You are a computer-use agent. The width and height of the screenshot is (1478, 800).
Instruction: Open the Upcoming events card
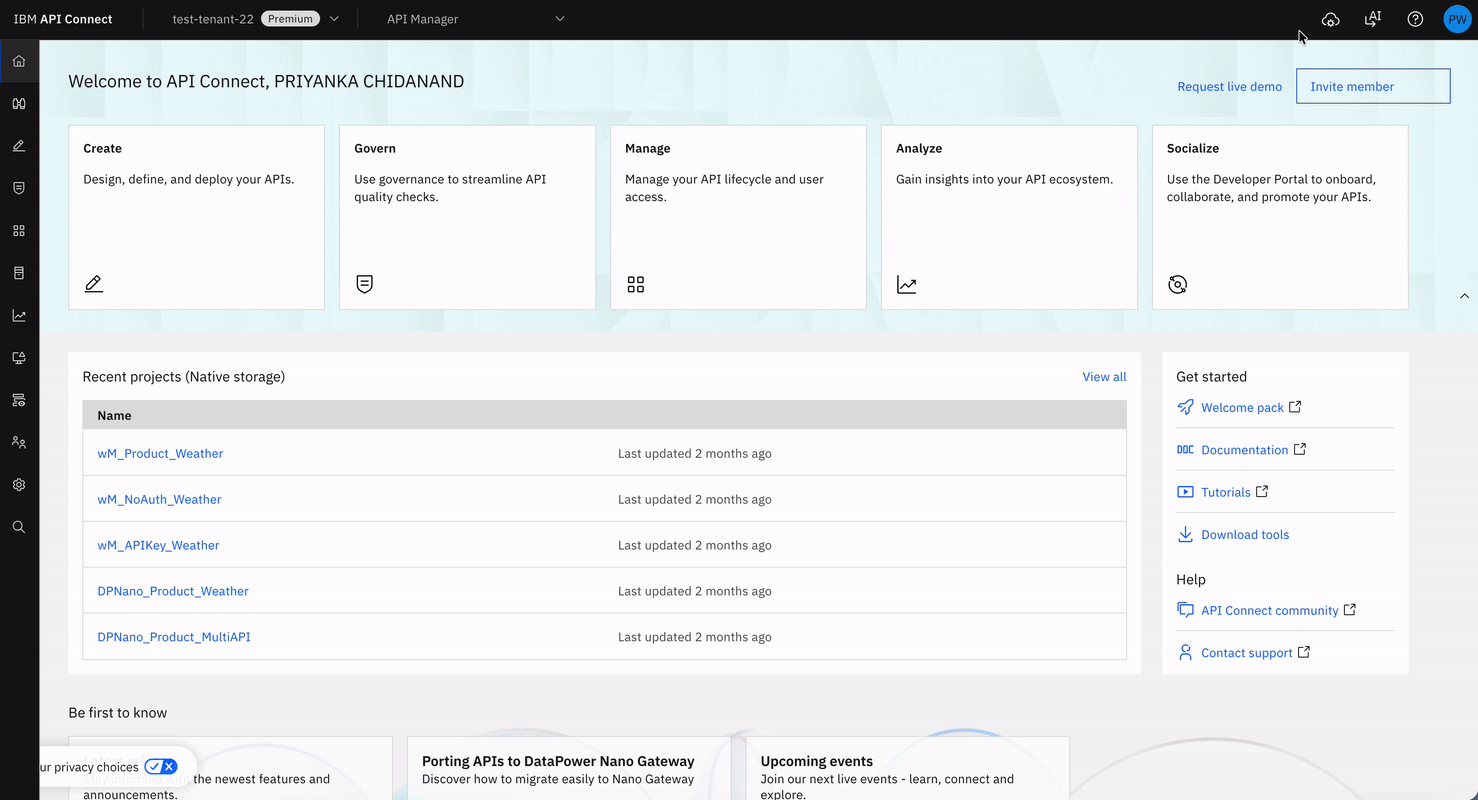click(x=907, y=769)
